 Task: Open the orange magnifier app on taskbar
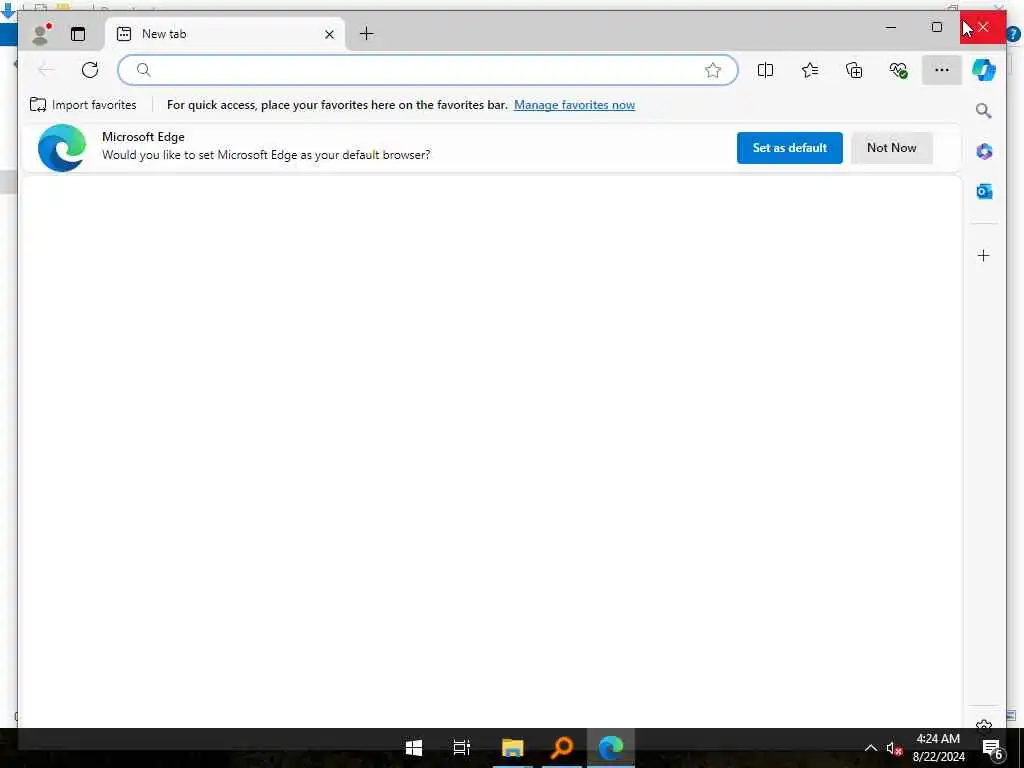tap(562, 747)
